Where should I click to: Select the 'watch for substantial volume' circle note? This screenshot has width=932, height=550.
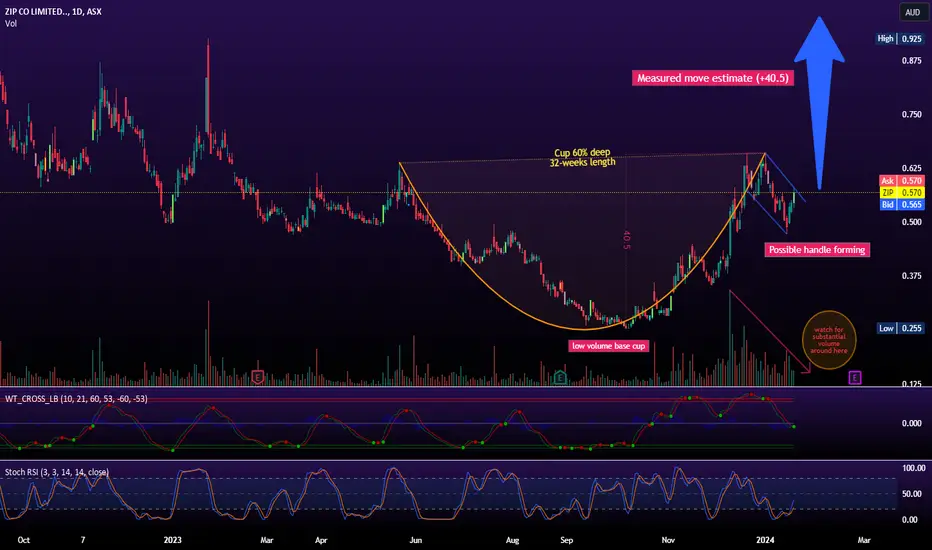829,340
